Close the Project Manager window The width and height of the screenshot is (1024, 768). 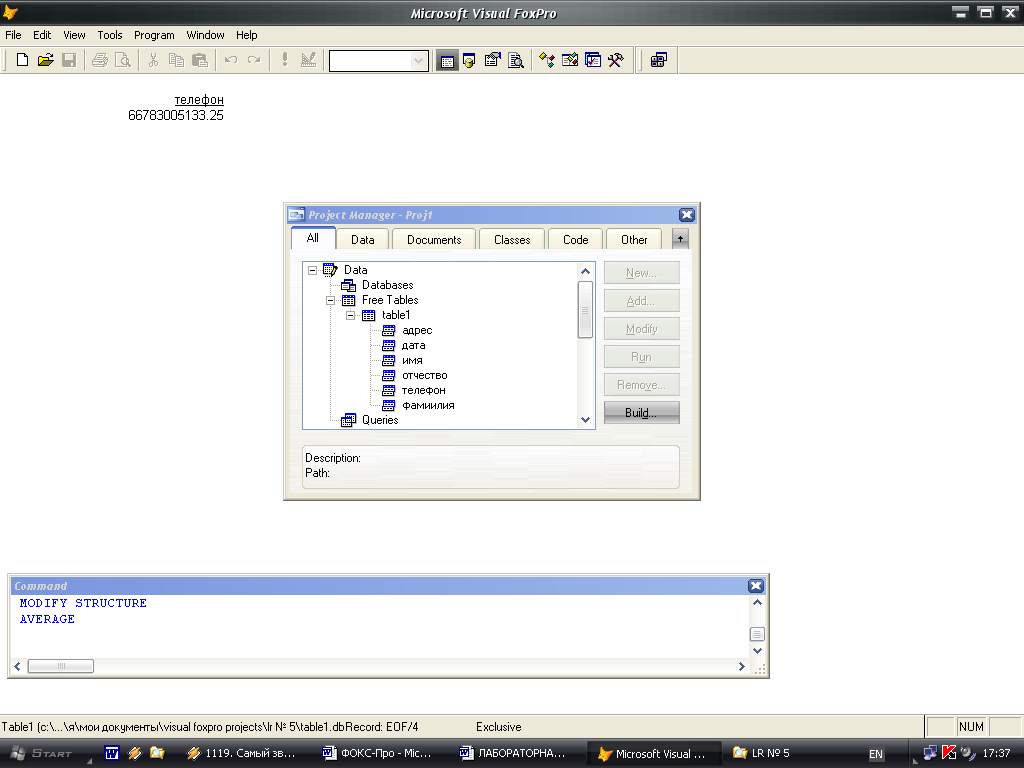[686, 215]
